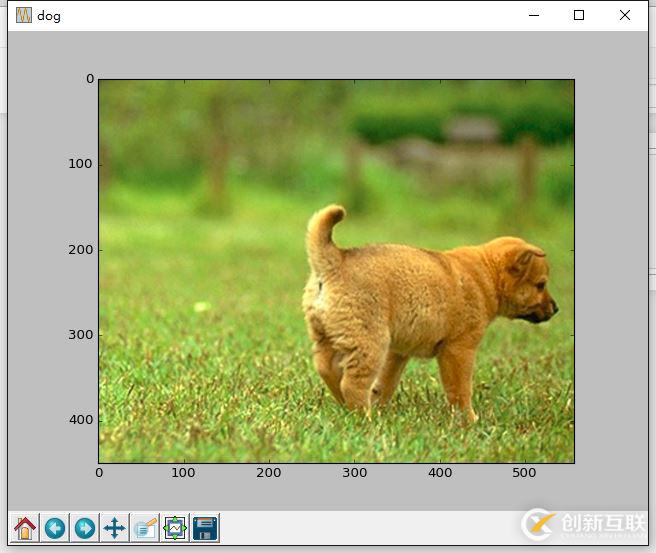Click the "dog" window title text

(49, 16)
